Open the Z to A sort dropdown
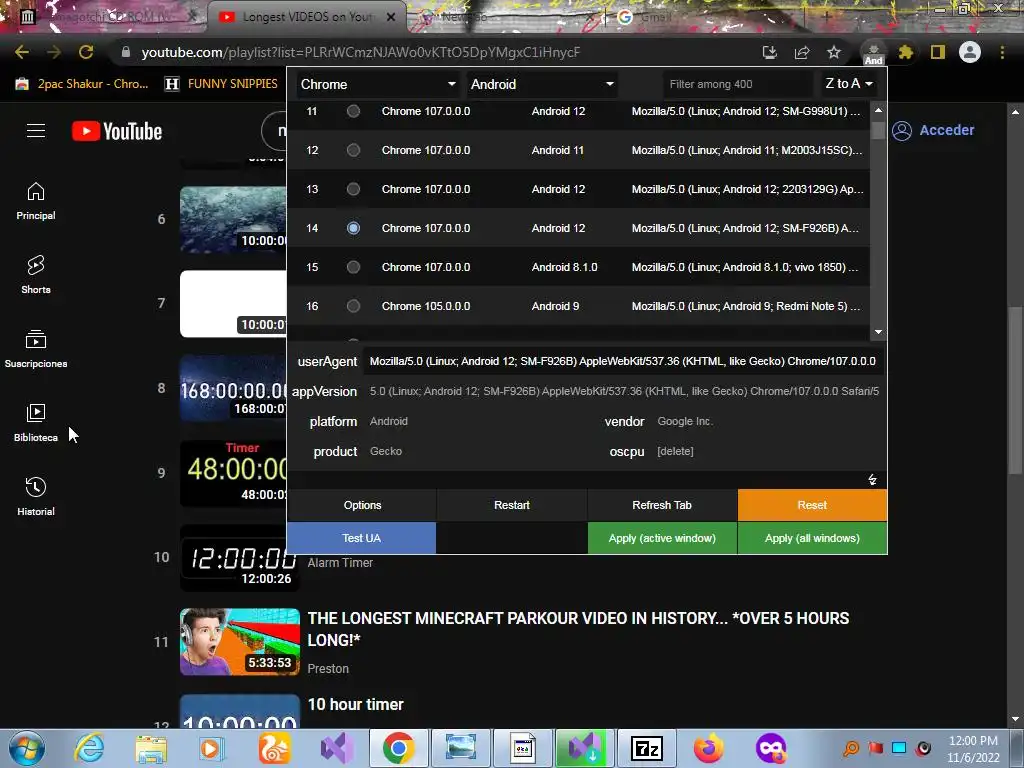Image resolution: width=1024 pixels, height=768 pixels. coord(848,84)
